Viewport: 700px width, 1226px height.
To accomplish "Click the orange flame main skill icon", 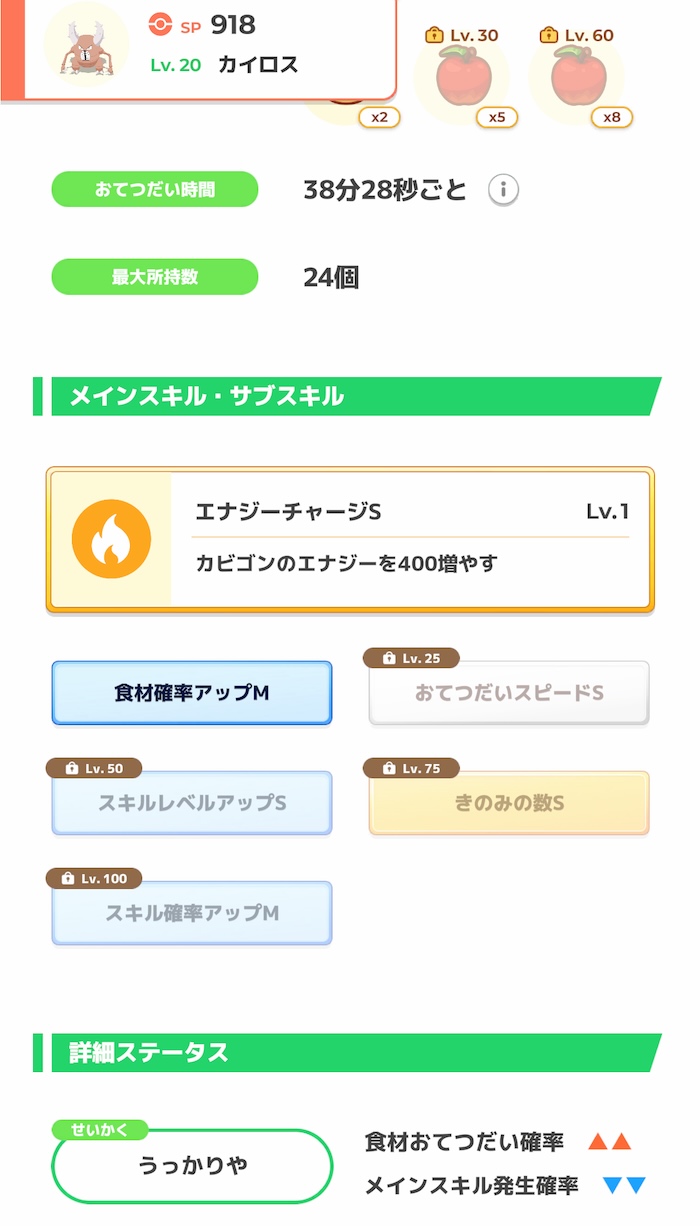I will tap(112, 540).
